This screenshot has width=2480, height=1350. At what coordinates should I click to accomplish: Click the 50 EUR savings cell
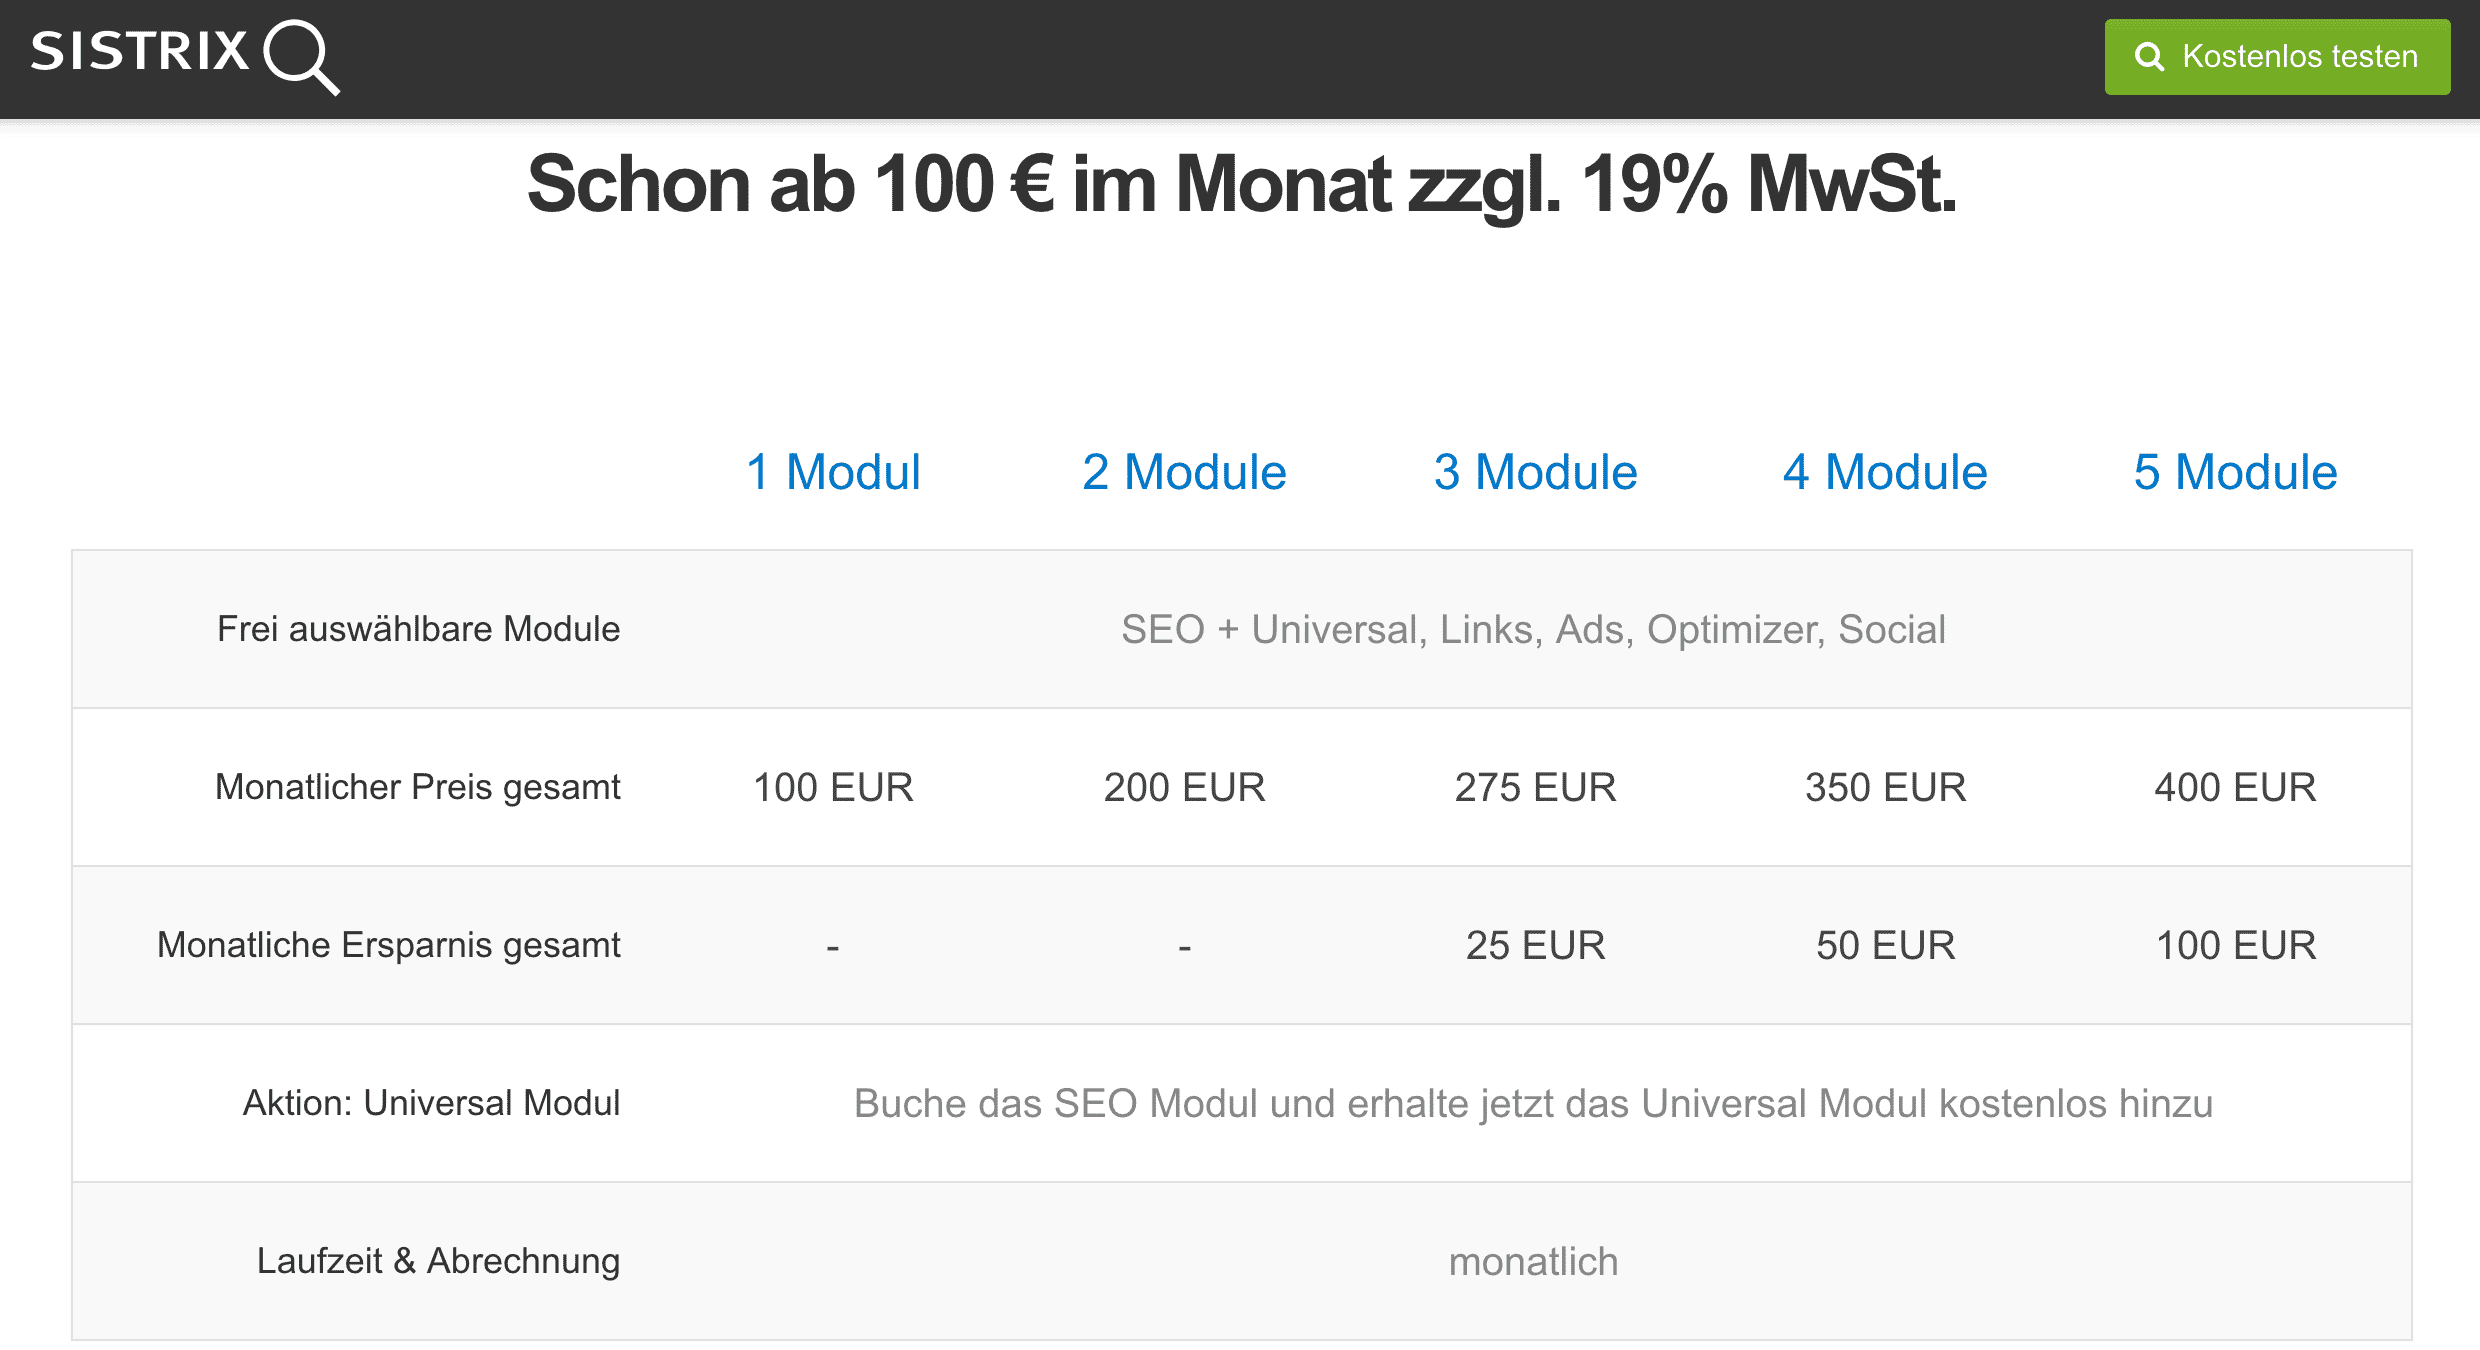click(1885, 945)
